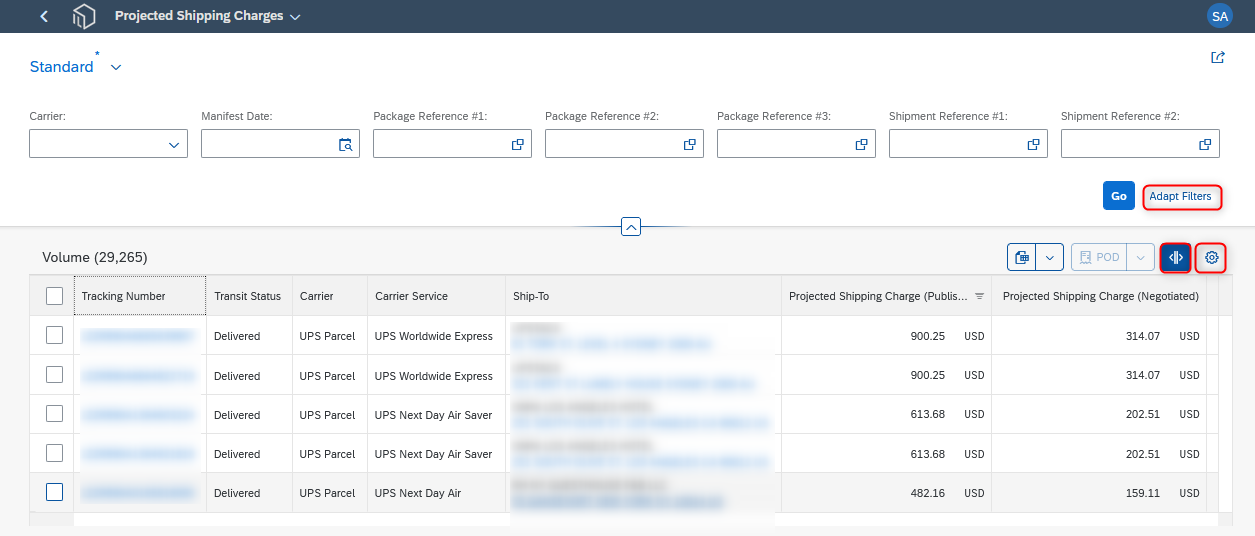Select second UPS Worldwide Express row checkbox
The width and height of the screenshot is (1255, 536).
tap(54, 374)
